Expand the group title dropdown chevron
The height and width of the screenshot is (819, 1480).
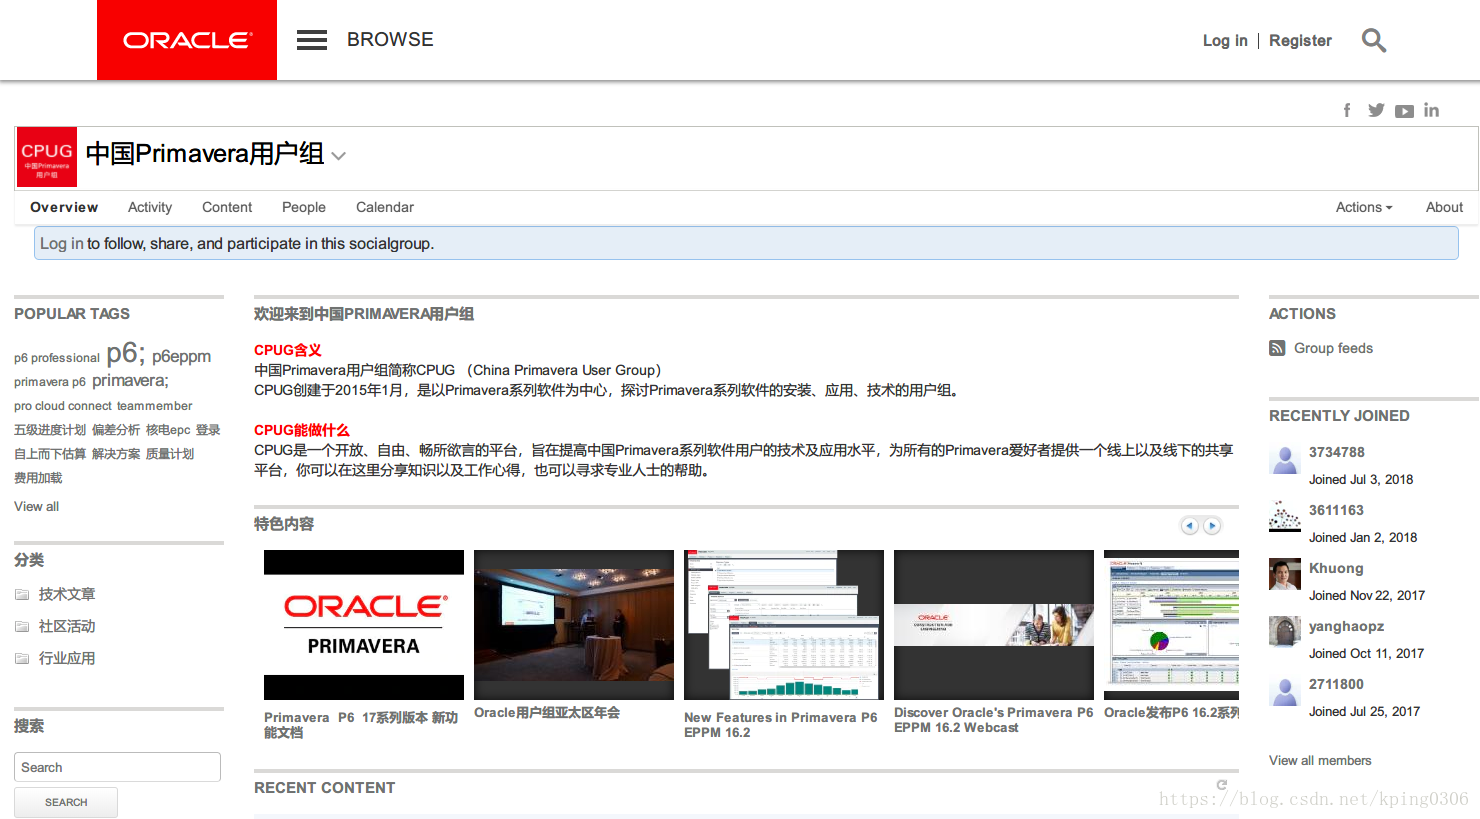(339, 156)
